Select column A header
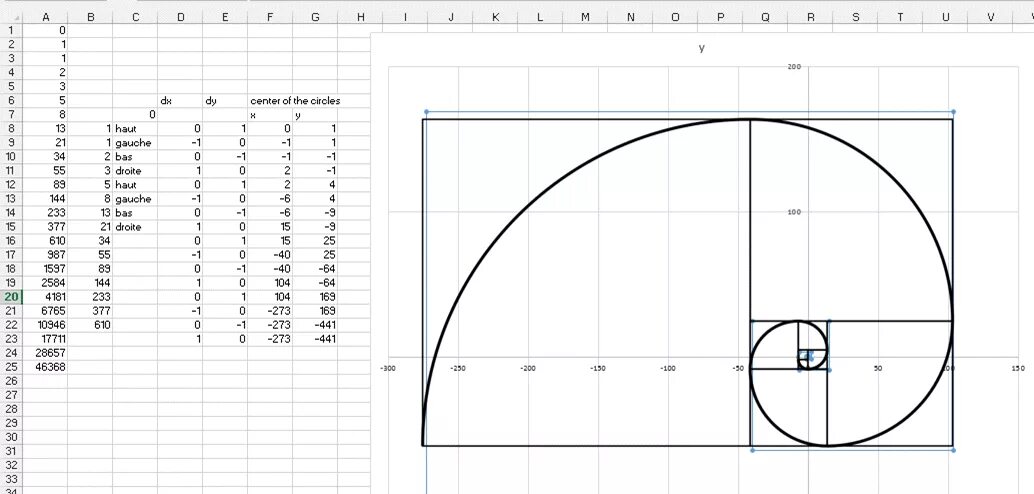1034x494 pixels. click(46, 18)
